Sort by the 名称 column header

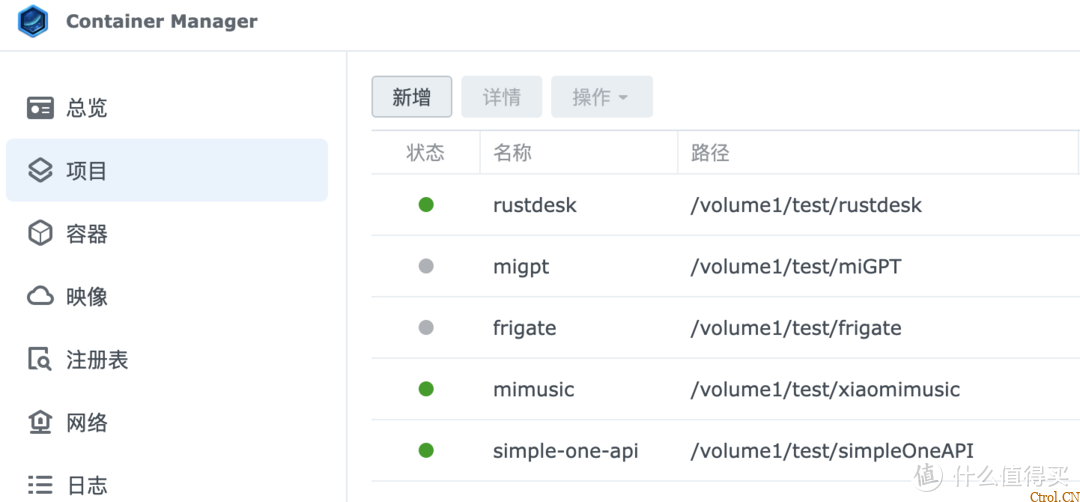tap(512, 153)
